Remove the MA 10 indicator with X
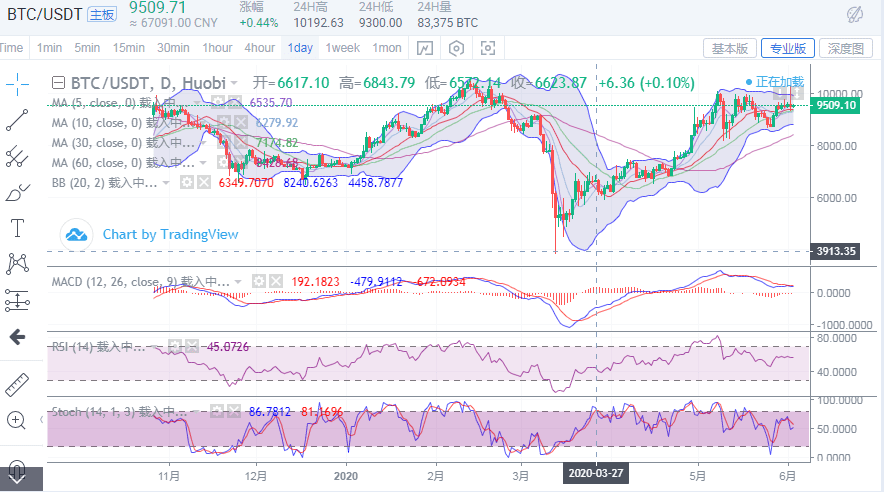This screenshot has height=492, width=884. coord(241,122)
